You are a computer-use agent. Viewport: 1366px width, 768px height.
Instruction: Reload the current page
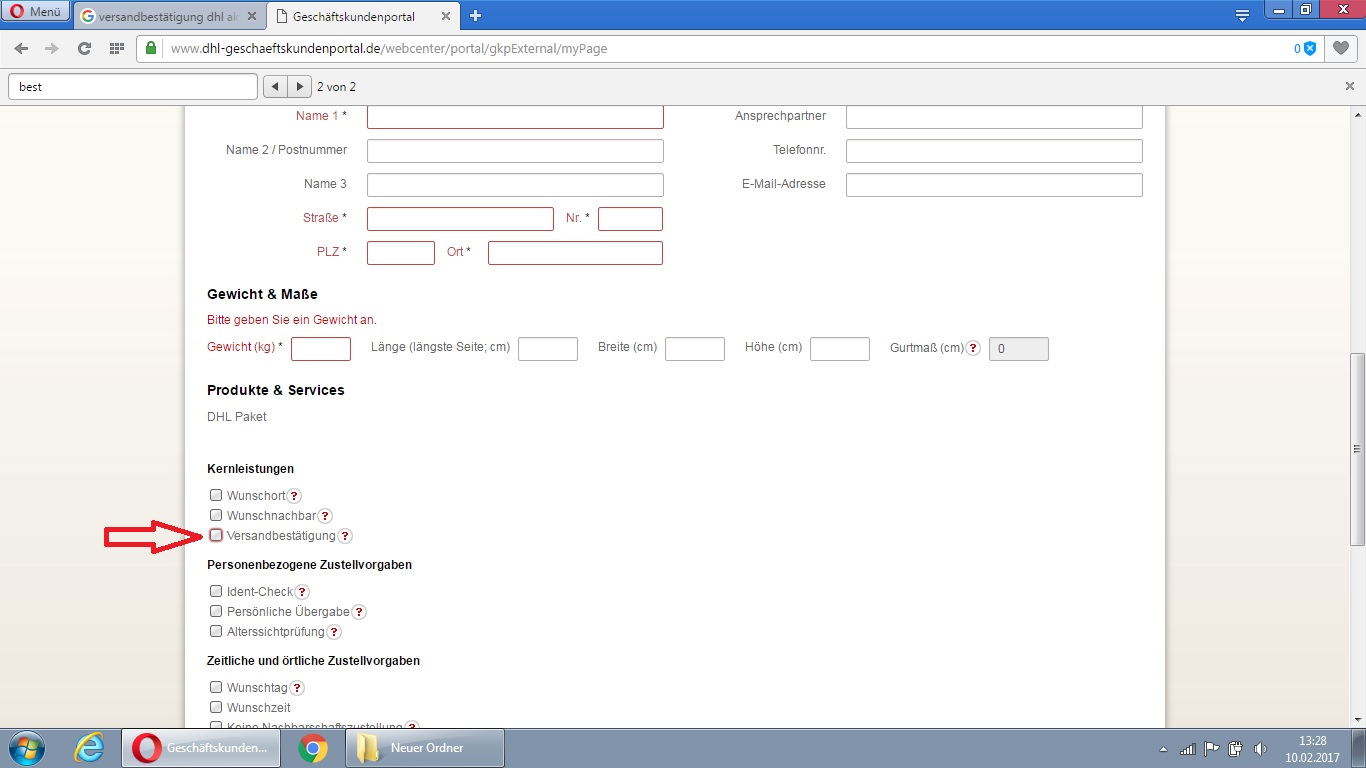pos(84,48)
